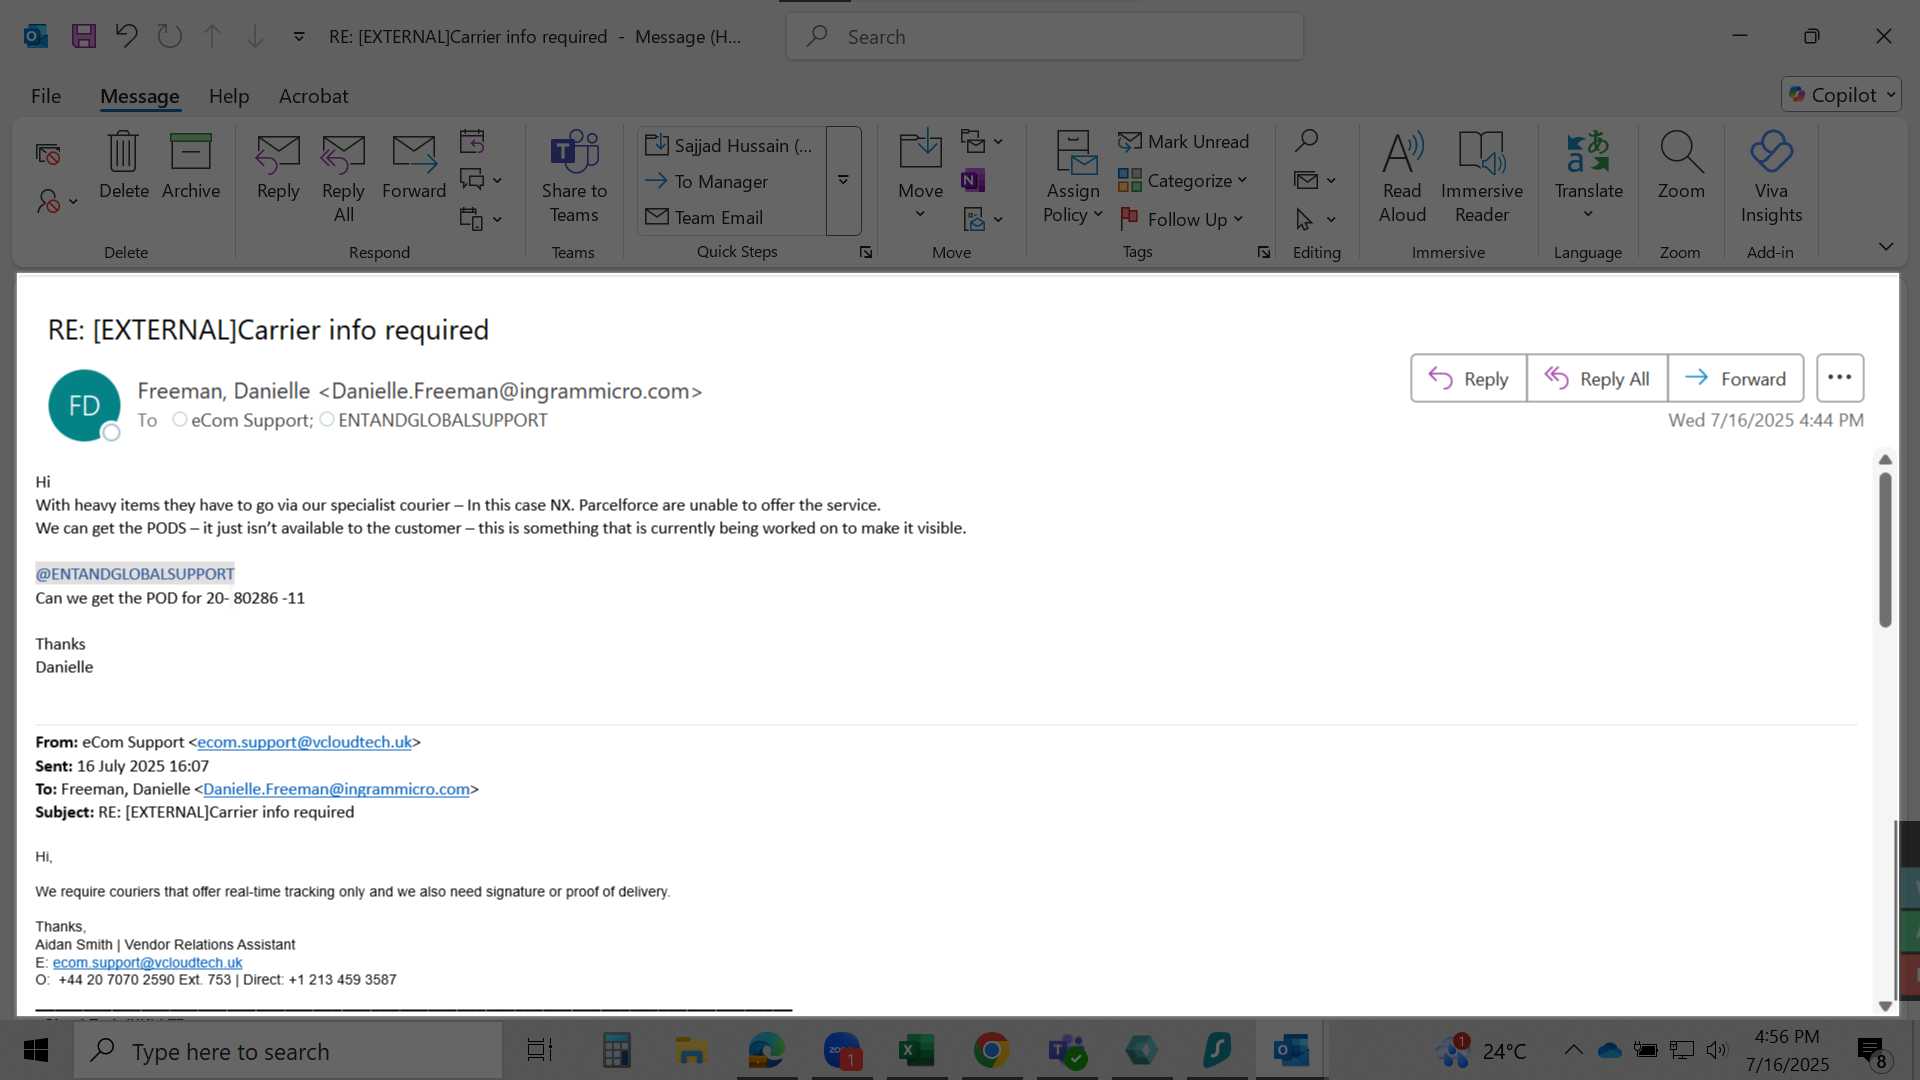Delete this message using Delete icon
This screenshot has height=1080, width=1920.
pos(124,166)
